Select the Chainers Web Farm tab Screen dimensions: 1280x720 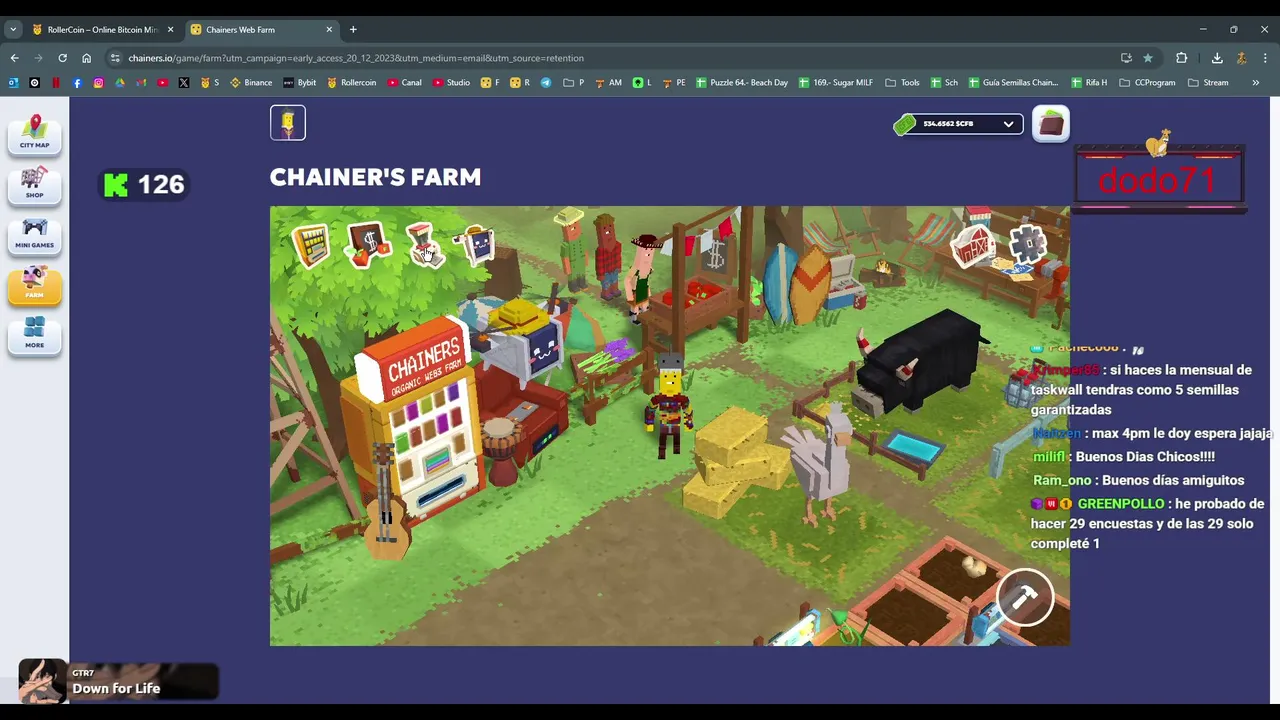pos(260,30)
